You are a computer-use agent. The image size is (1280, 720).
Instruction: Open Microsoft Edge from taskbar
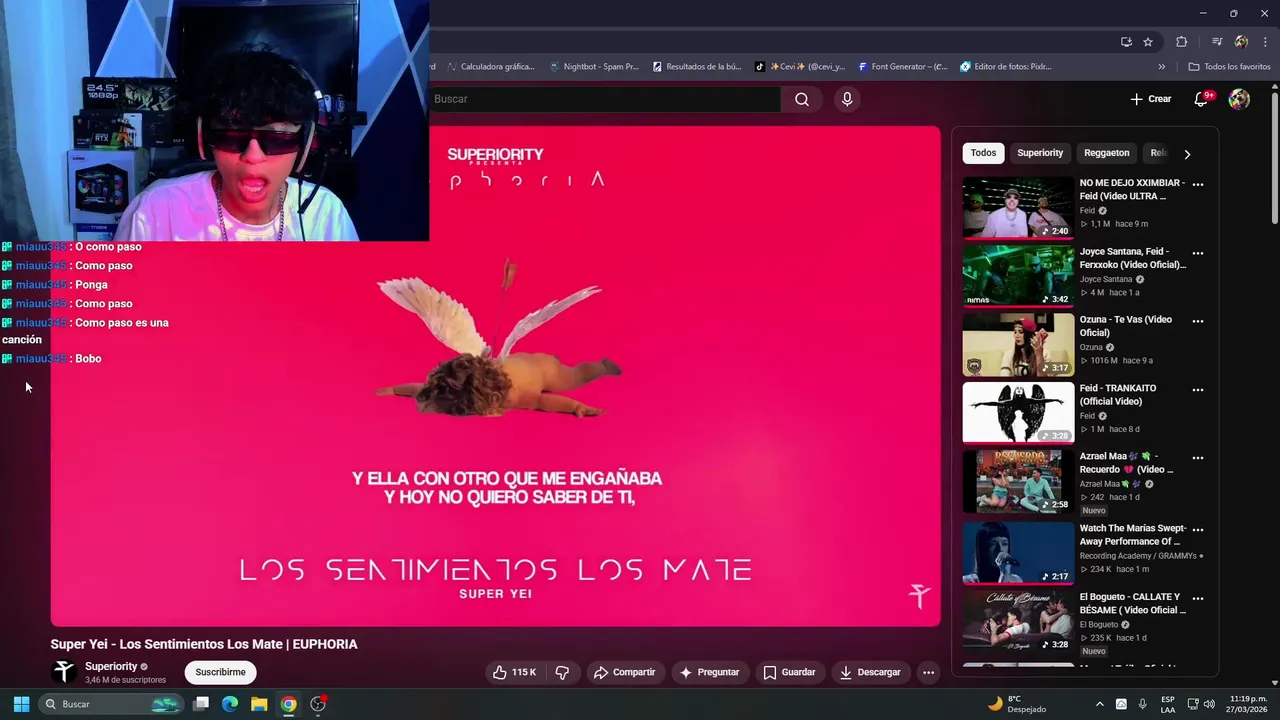coord(230,704)
